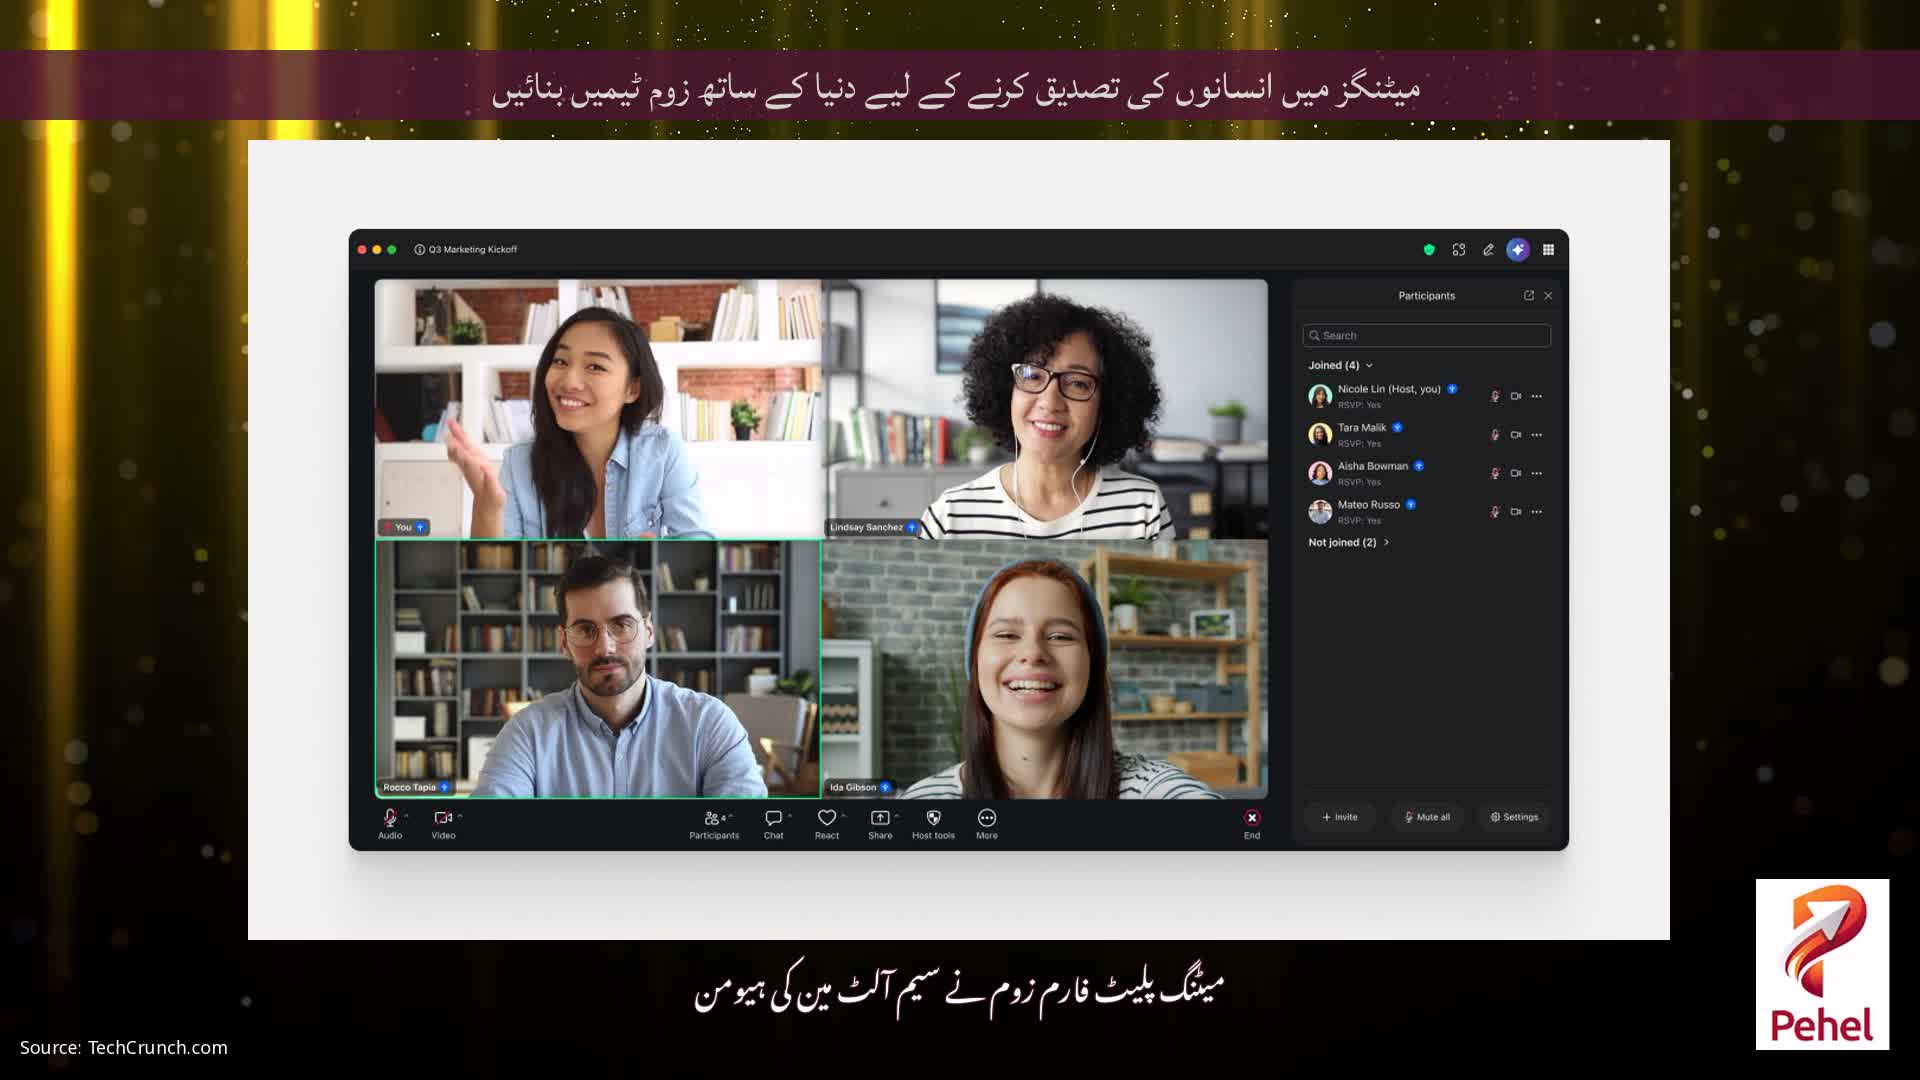Open Settings in the Participants panel

coord(1513,817)
